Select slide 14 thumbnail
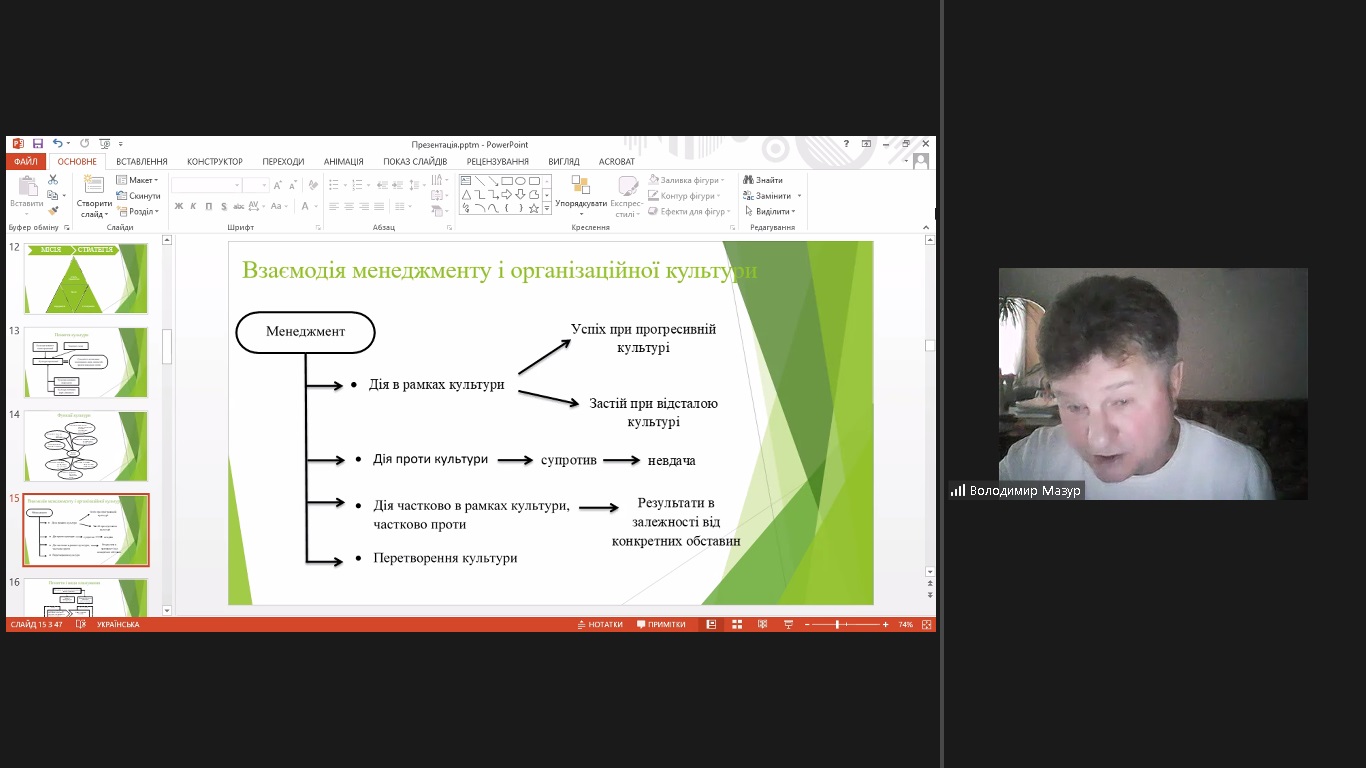Viewport: 1366px width, 768px height. (86, 446)
